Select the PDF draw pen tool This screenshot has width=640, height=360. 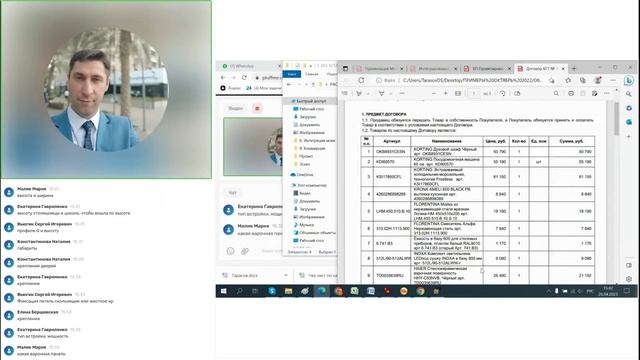tap(359, 93)
